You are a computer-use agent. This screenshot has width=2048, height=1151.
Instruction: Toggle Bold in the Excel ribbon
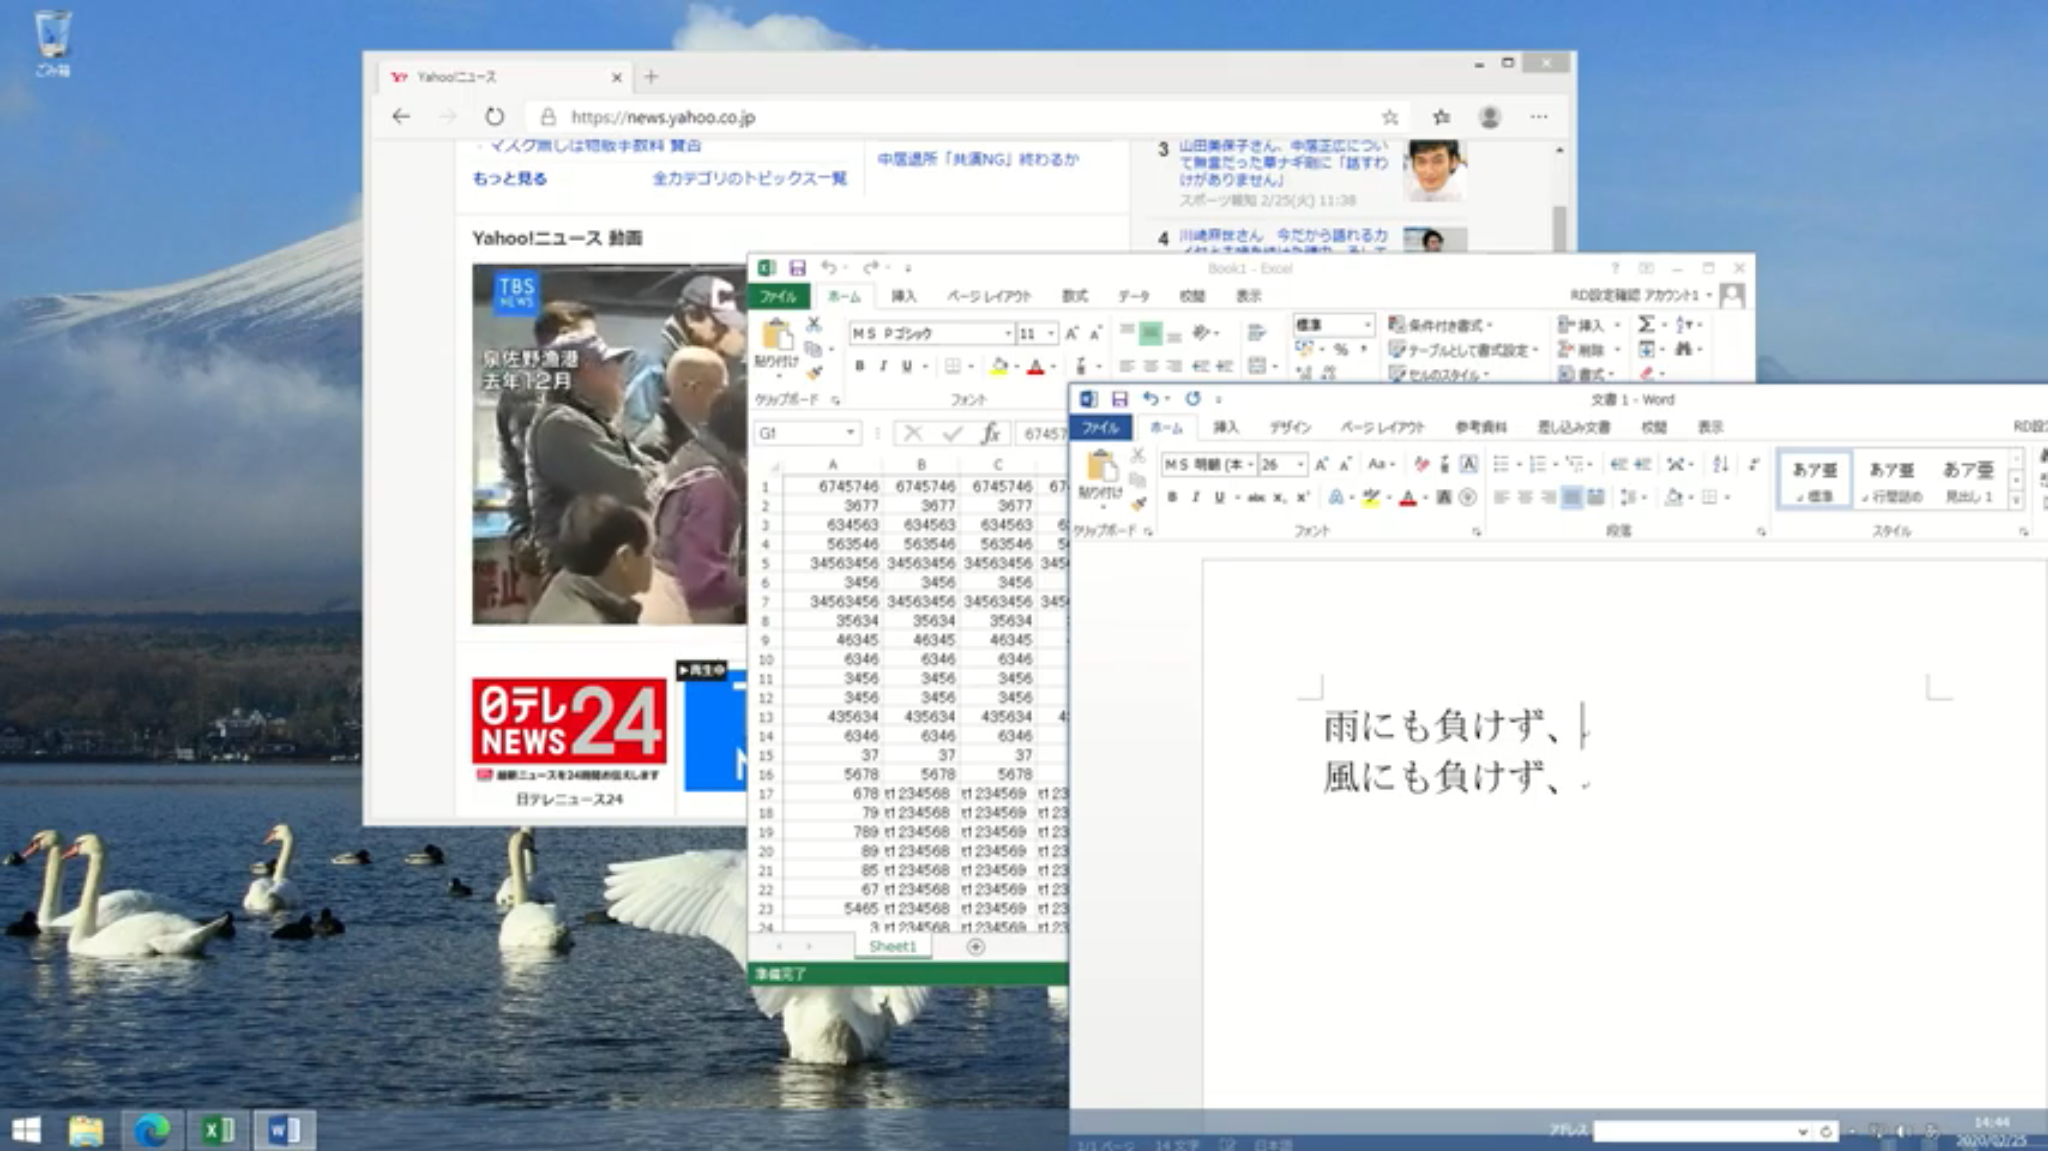point(859,366)
